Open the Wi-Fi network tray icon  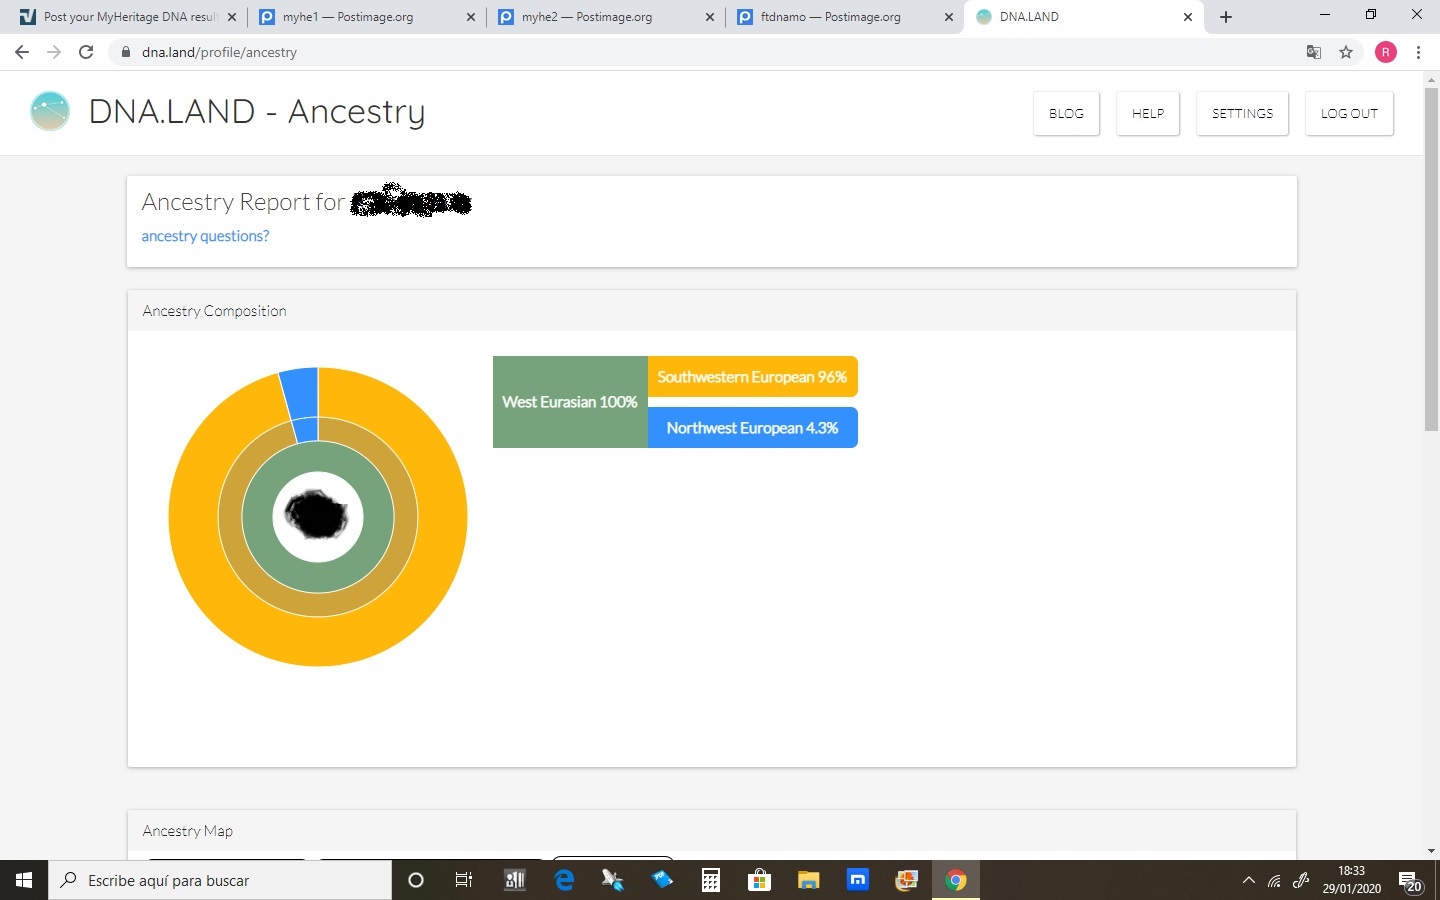[1274, 880]
